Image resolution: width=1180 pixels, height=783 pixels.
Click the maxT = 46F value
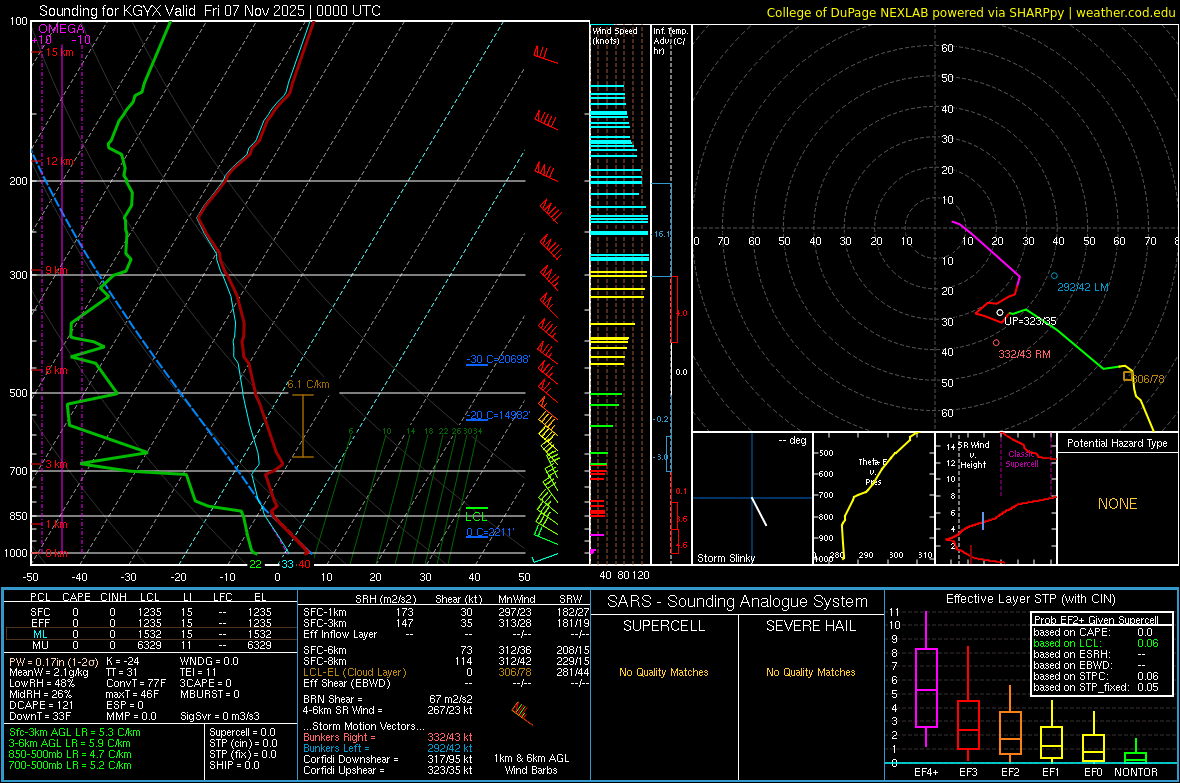click(132, 694)
